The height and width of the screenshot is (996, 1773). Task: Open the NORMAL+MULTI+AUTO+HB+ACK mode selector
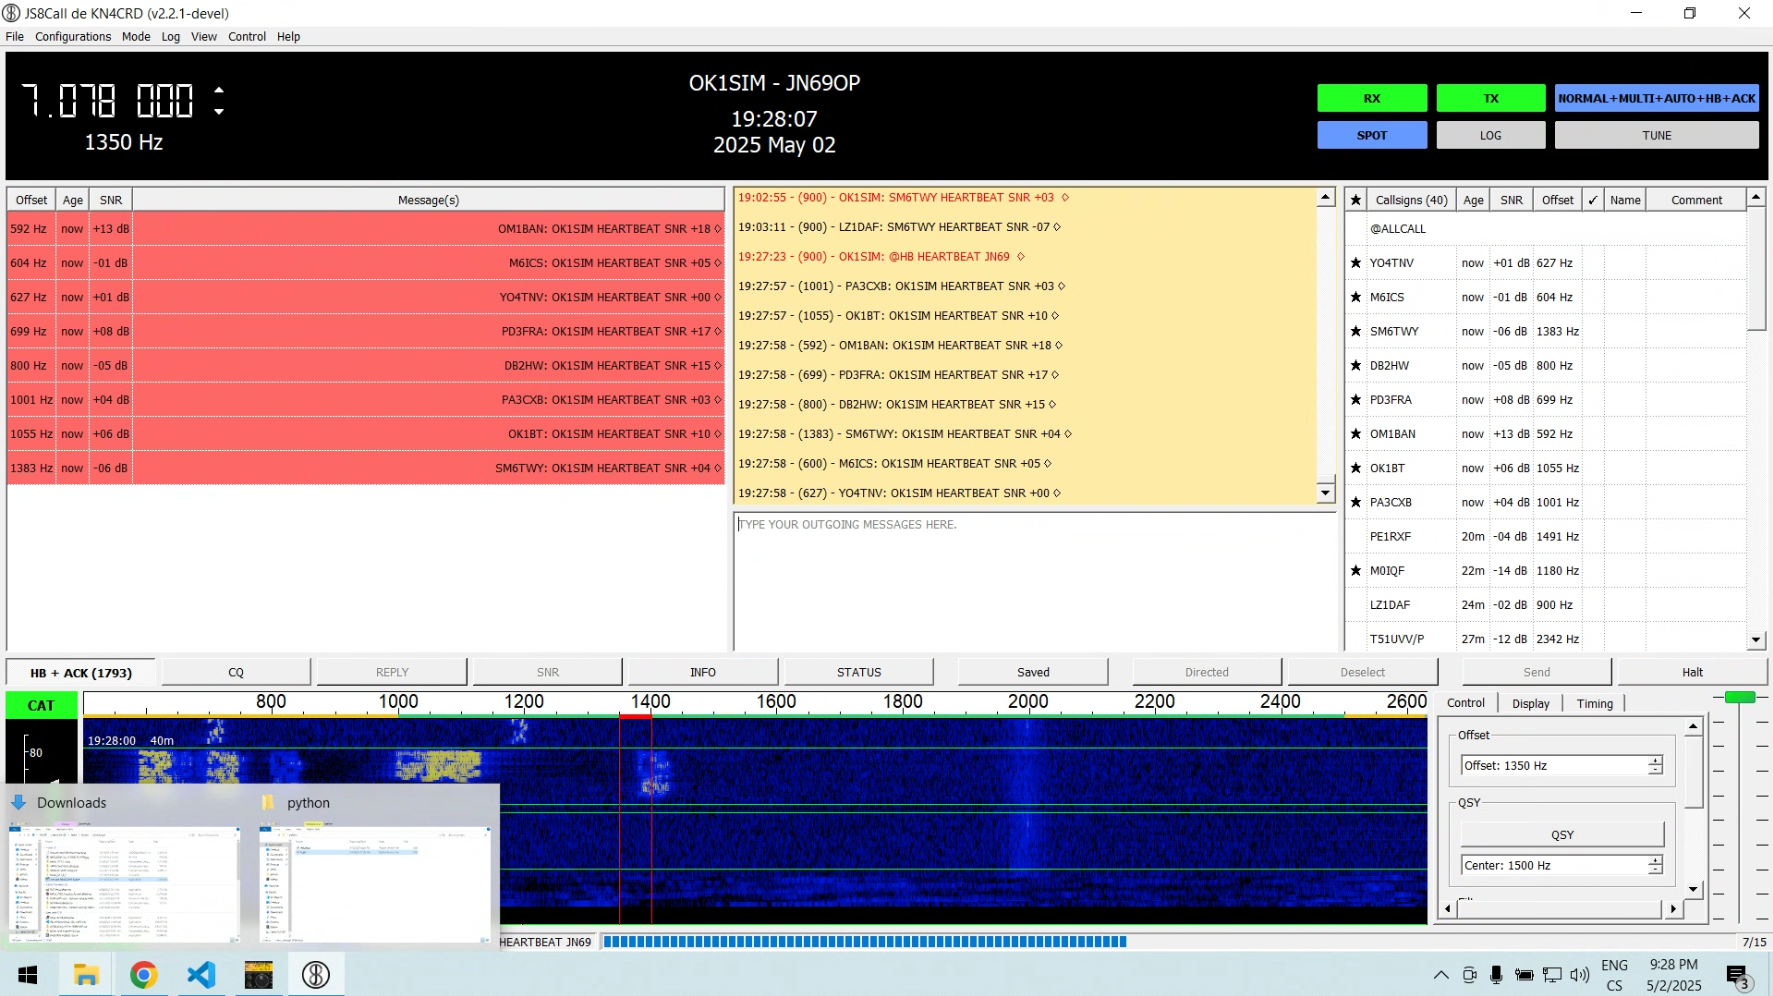point(1656,98)
